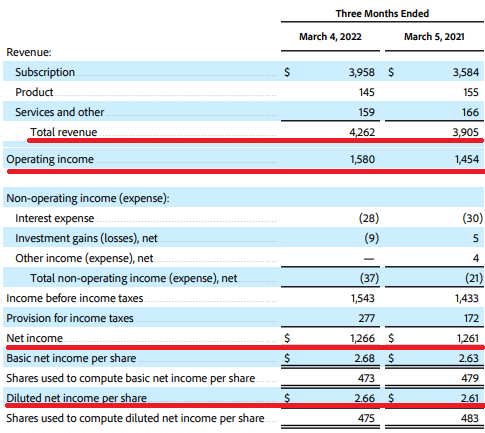The height and width of the screenshot is (433, 485).
Task: Select Diluted EPS value 2.61
Action: pyautogui.click(x=470, y=398)
